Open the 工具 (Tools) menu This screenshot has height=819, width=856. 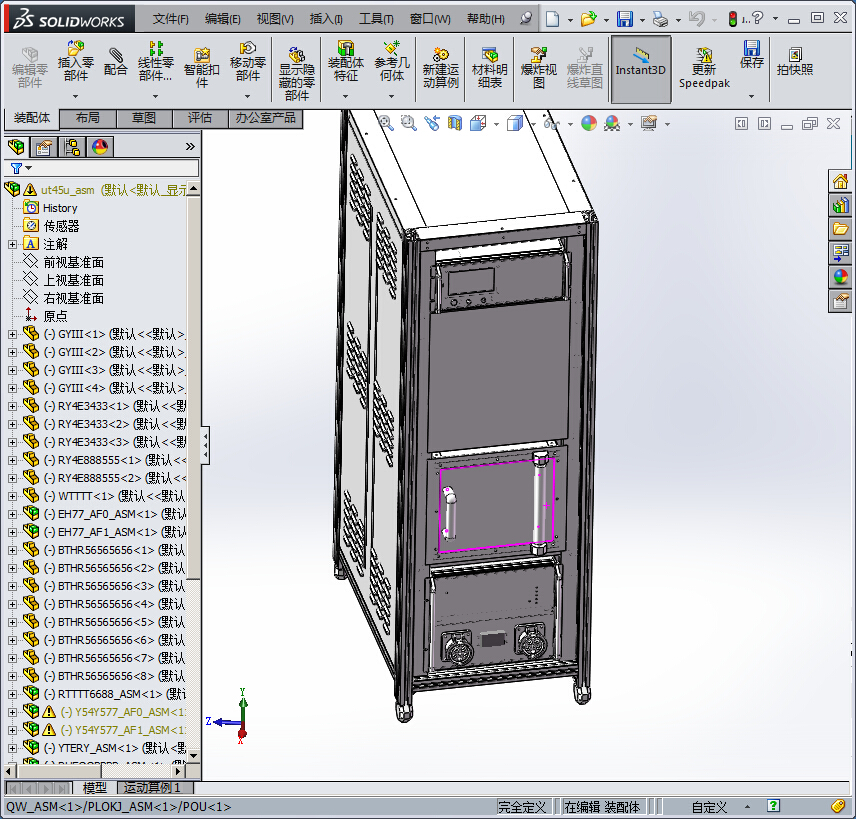pyautogui.click(x=377, y=19)
